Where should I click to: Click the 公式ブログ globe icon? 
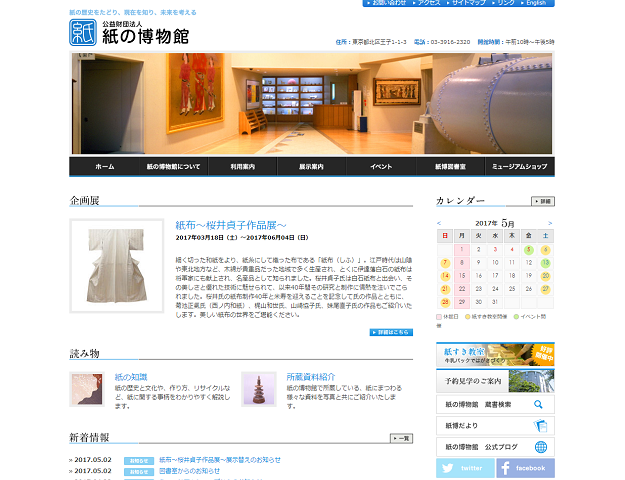540,447
